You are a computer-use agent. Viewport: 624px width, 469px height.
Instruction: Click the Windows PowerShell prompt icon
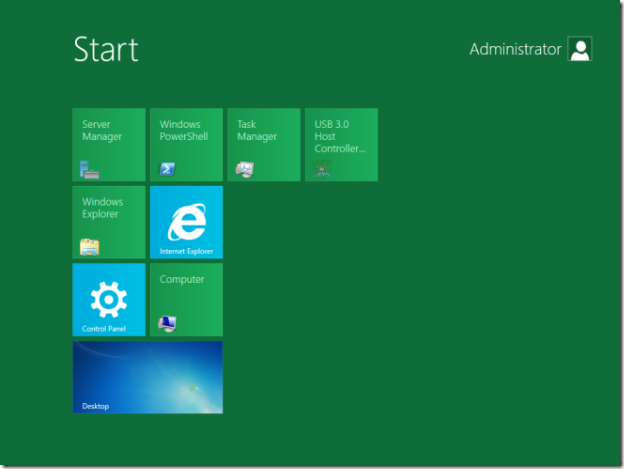tap(168, 169)
